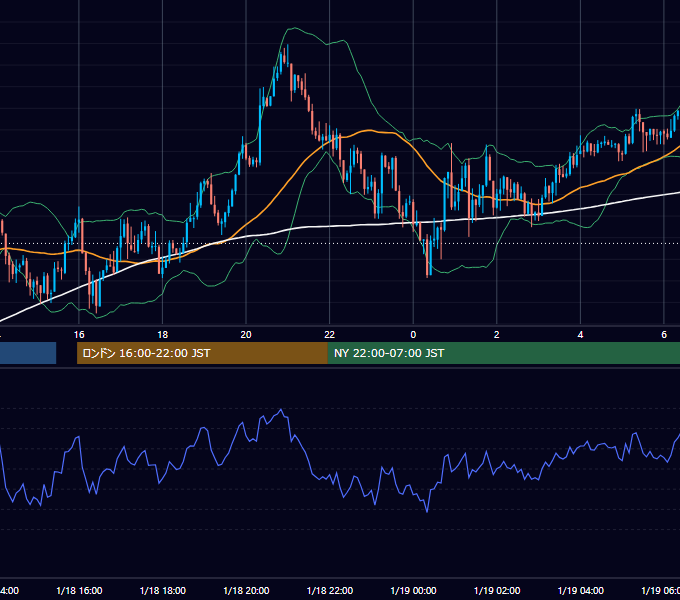Click the 1/18 22:00 date label
Image resolution: width=680 pixels, height=600 pixels.
click(x=330, y=591)
